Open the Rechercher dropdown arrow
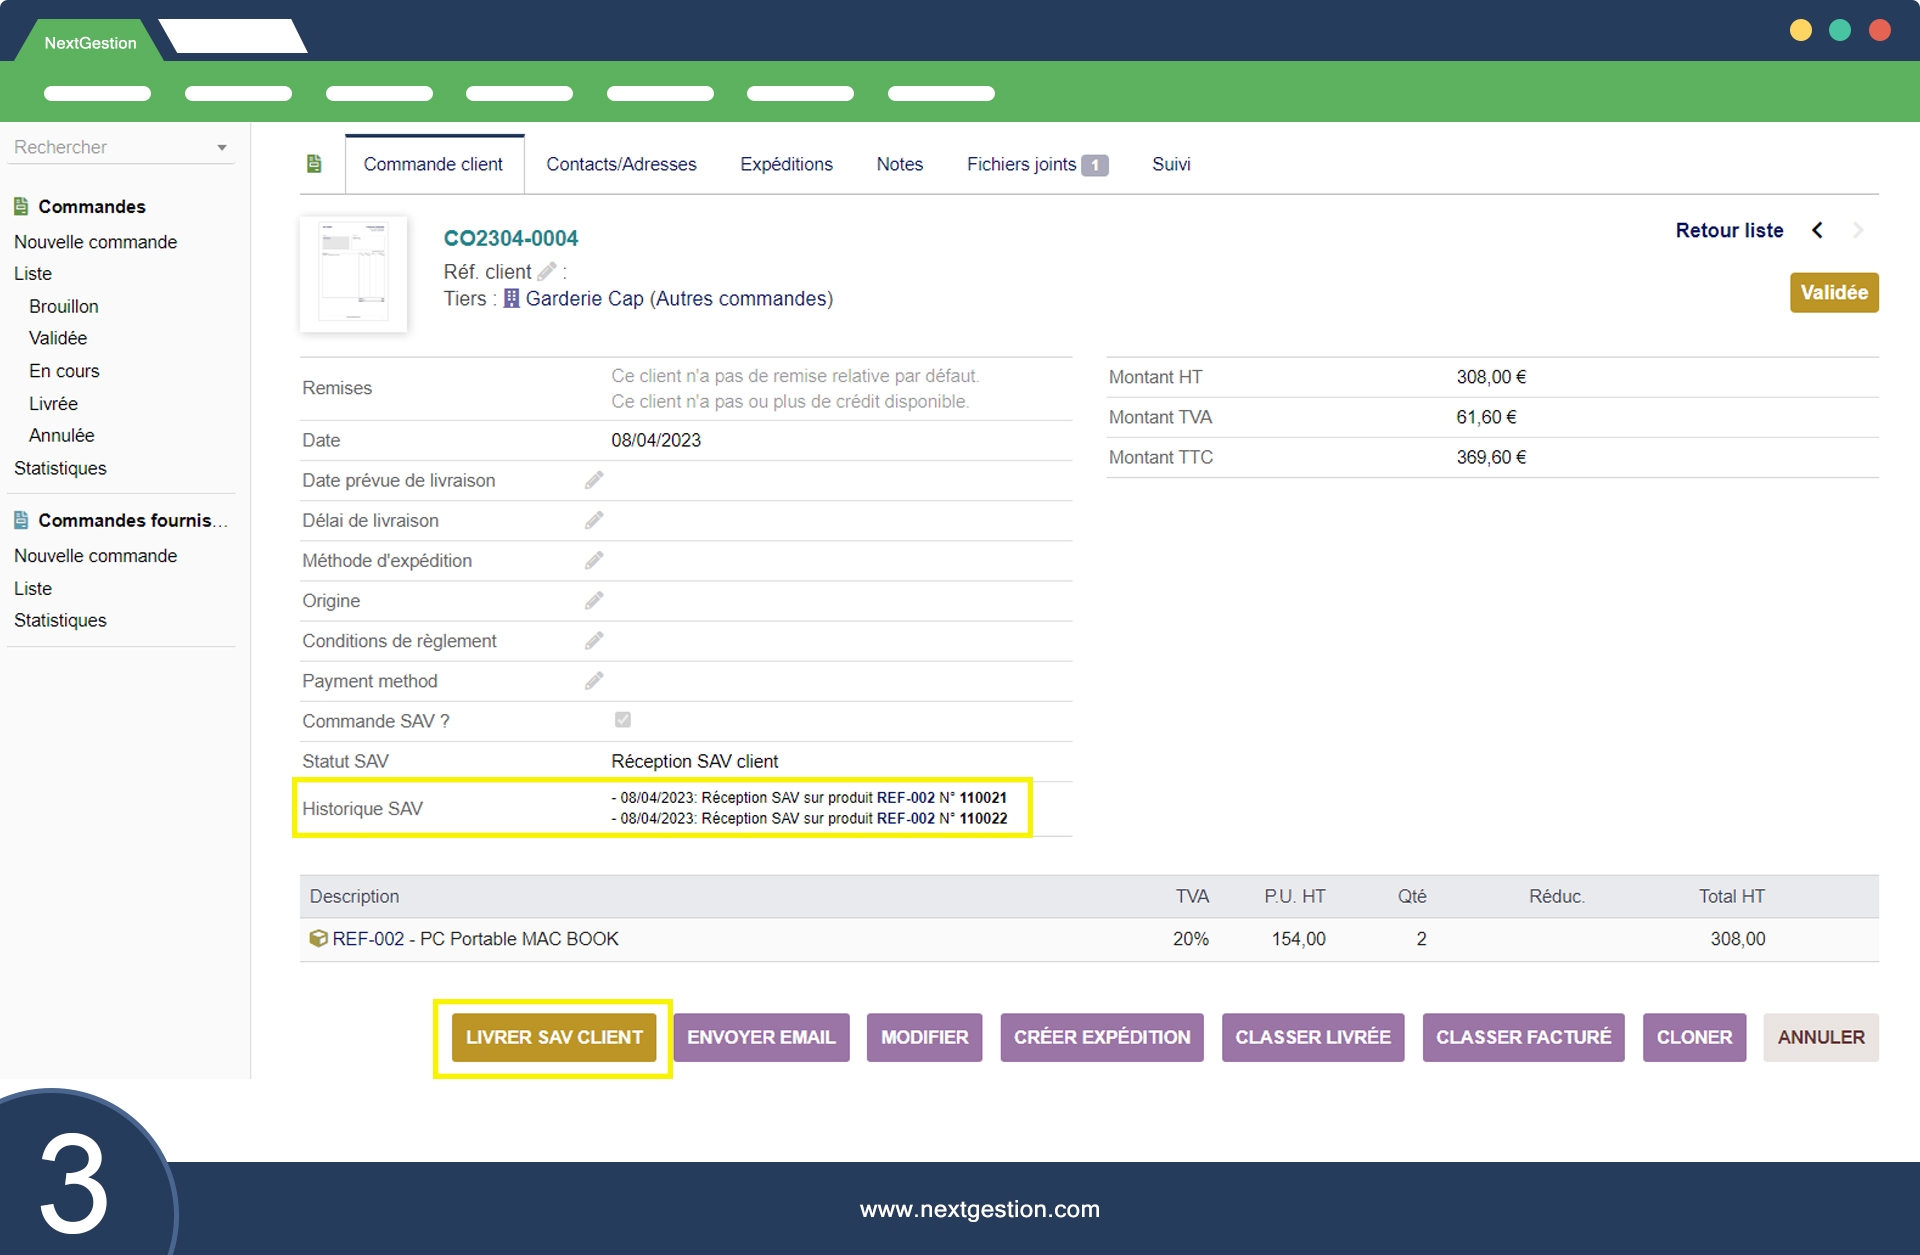The height and width of the screenshot is (1255, 1920). (222, 148)
